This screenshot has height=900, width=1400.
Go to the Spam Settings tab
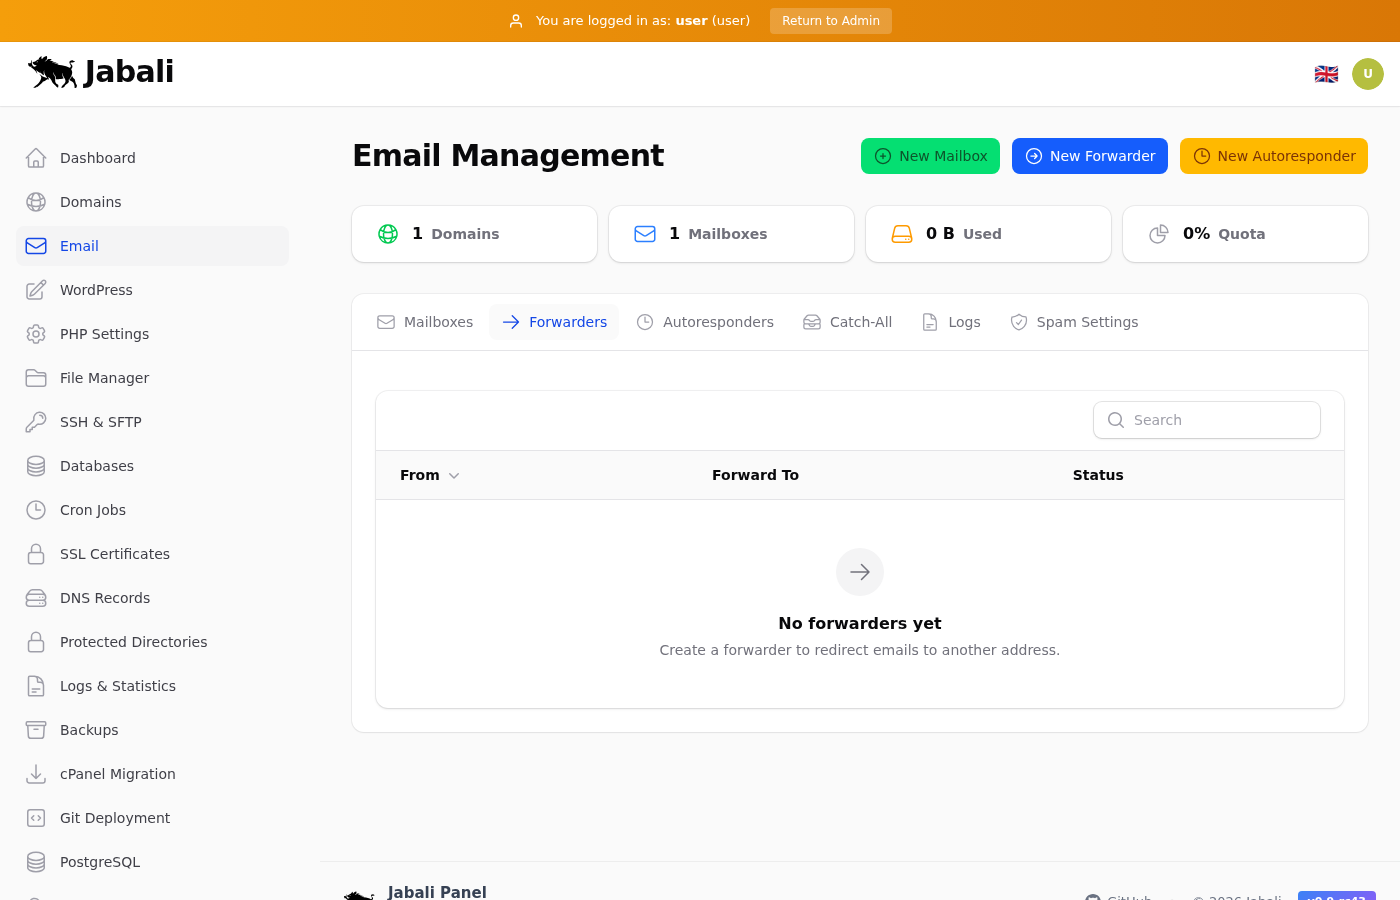tap(1074, 322)
